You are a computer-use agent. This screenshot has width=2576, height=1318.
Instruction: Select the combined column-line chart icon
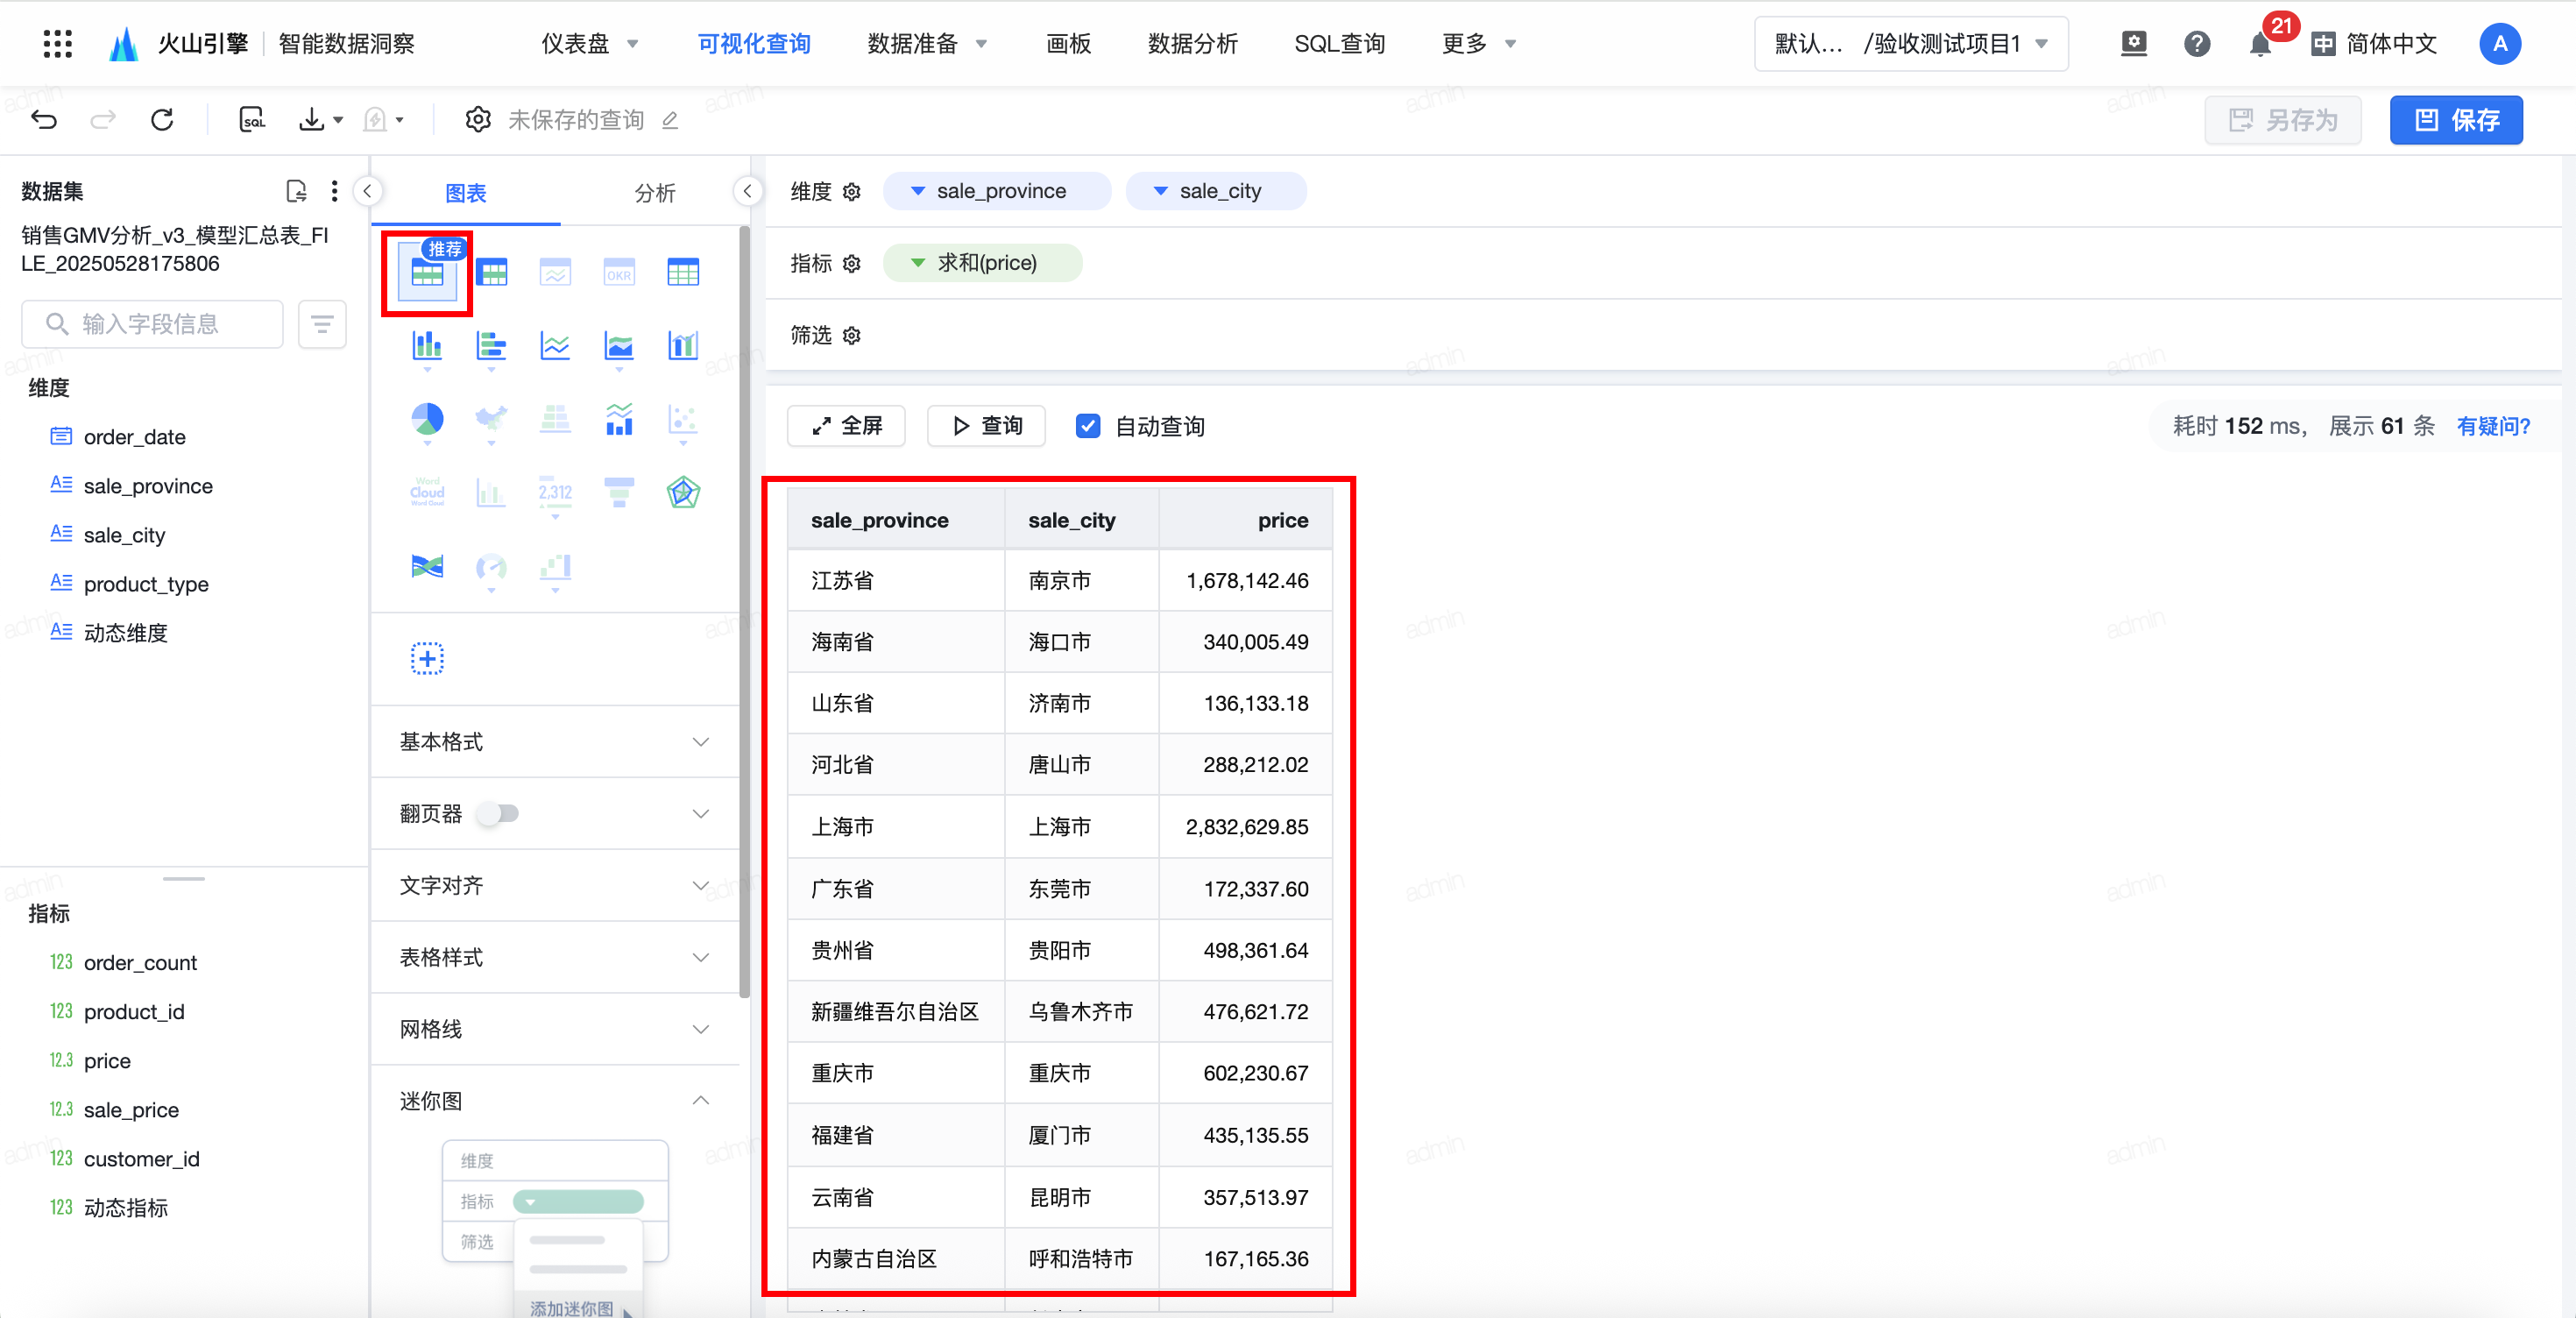click(x=683, y=346)
